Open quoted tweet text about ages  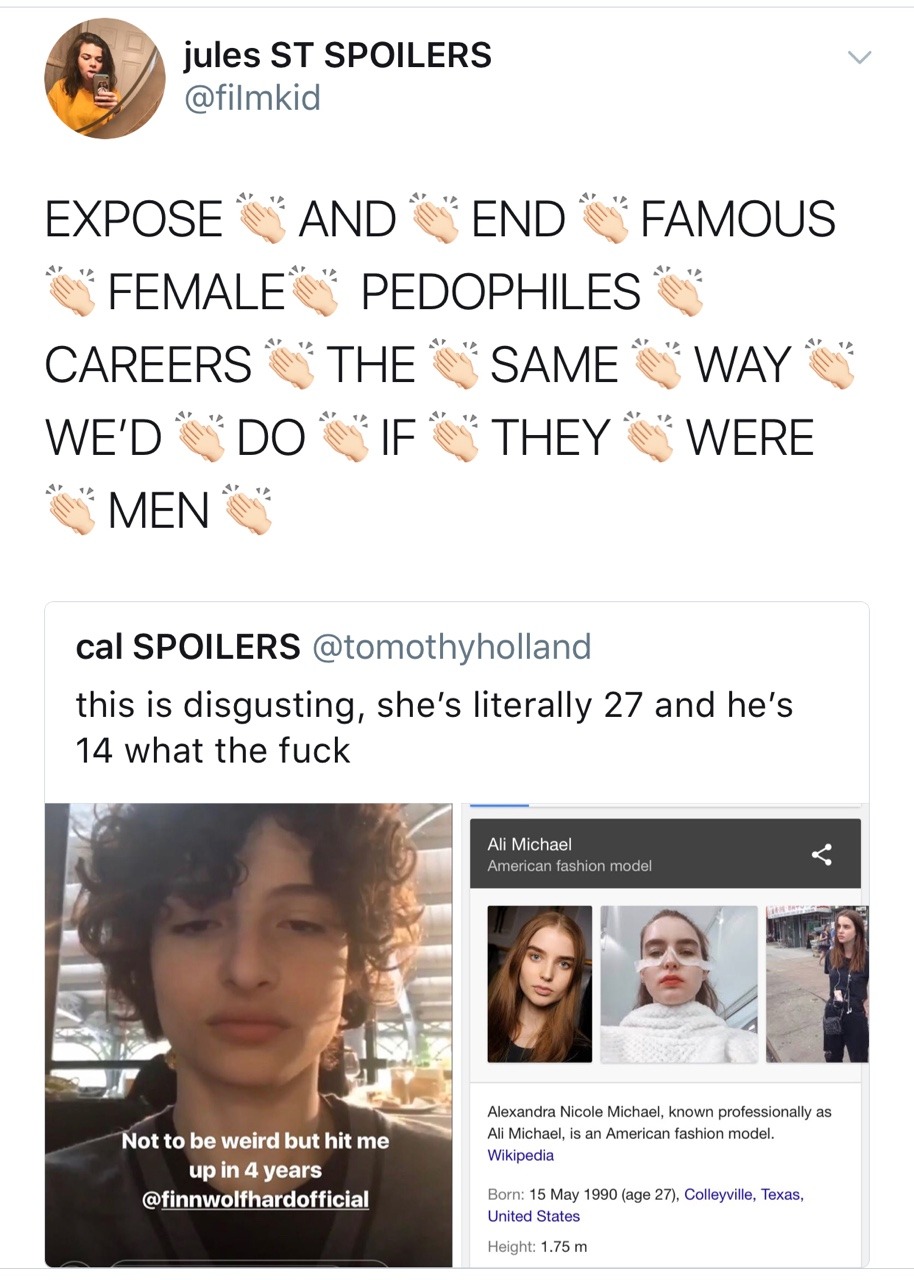[434, 727]
